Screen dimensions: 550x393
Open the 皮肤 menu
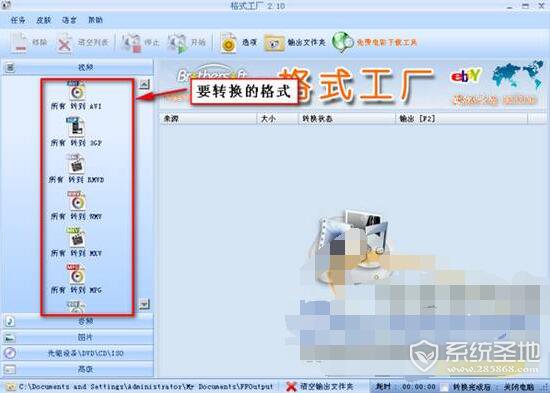point(43,20)
